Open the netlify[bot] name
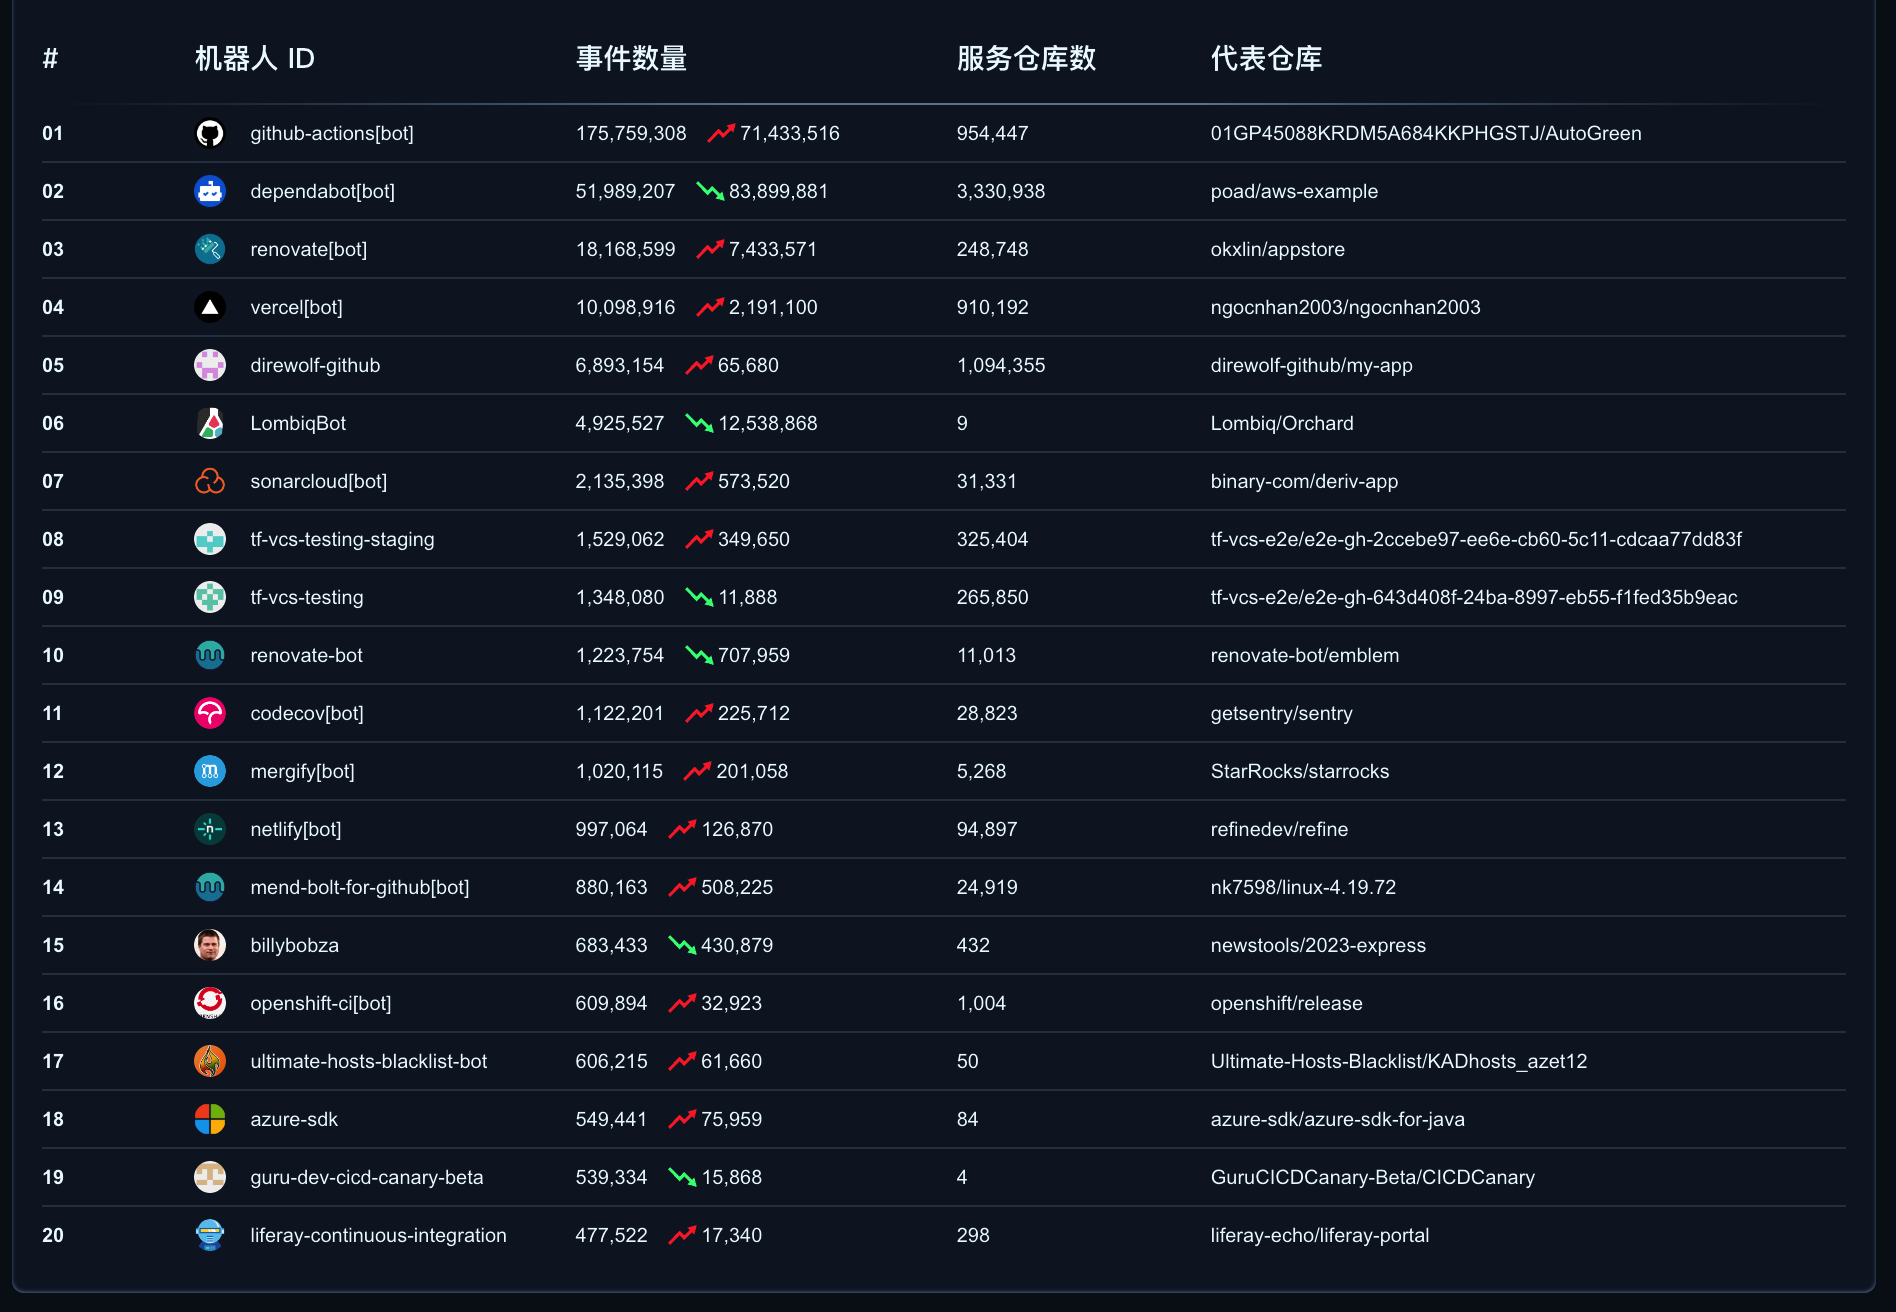The width and height of the screenshot is (1896, 1312). point(296,829)
